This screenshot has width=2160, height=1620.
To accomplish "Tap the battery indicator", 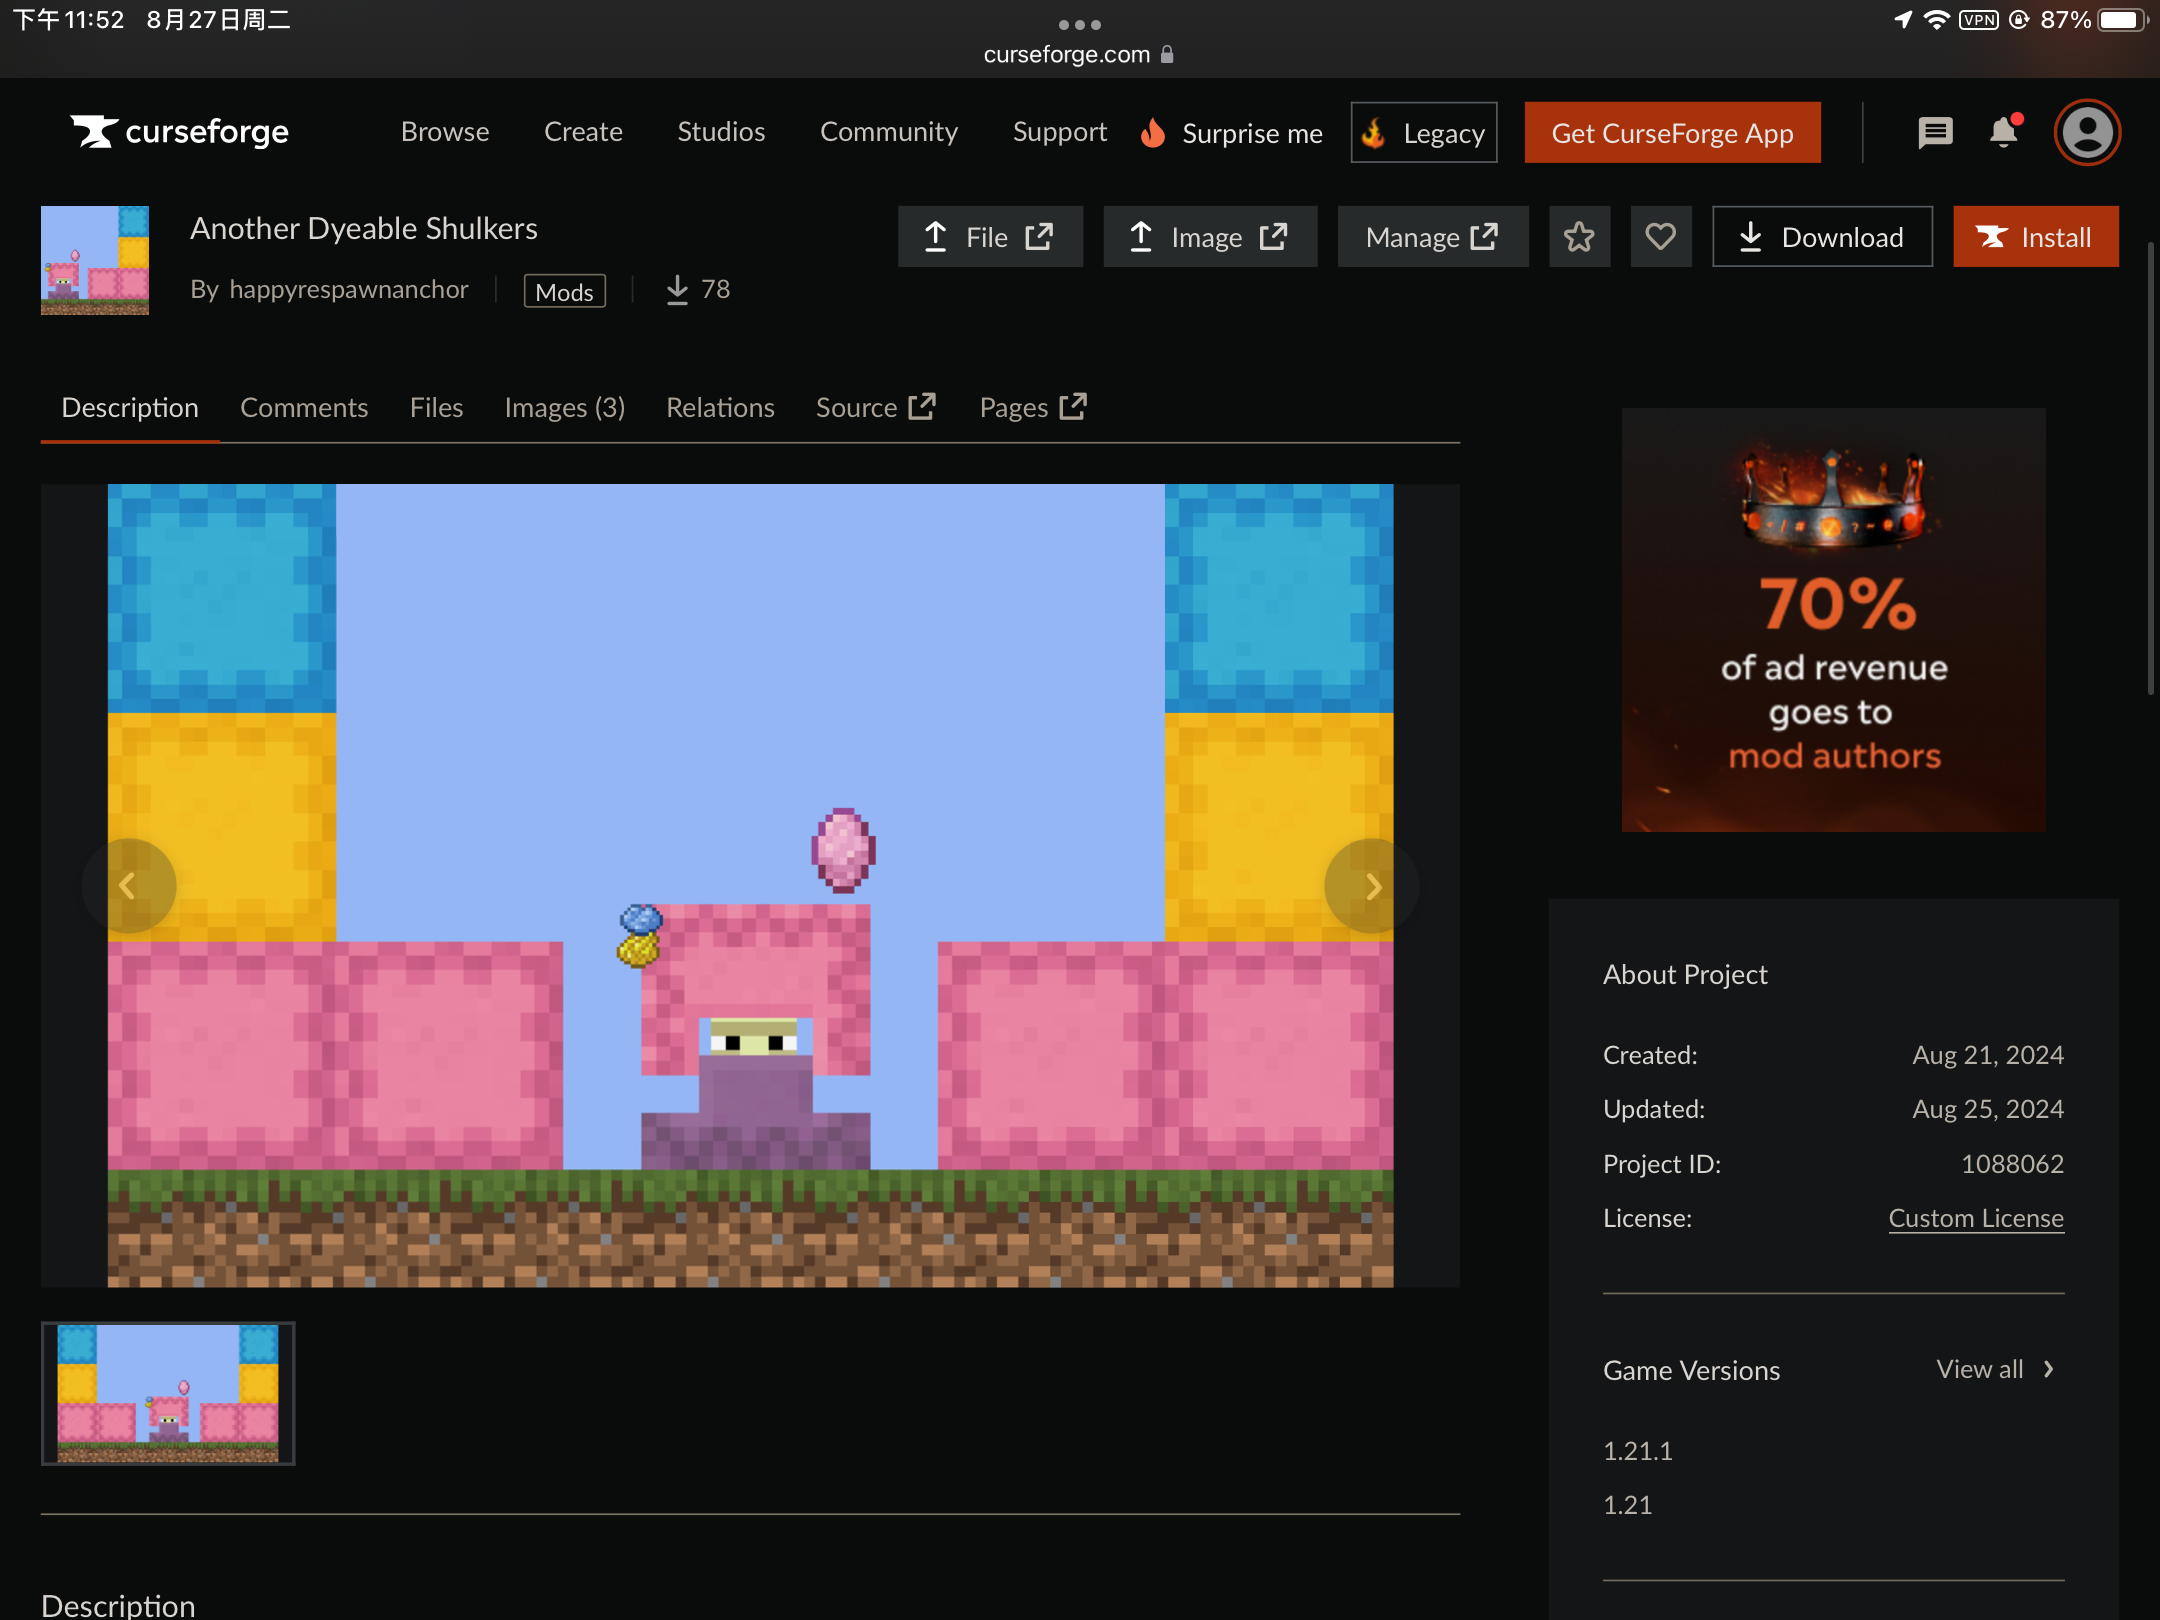I will point(2122,20).
